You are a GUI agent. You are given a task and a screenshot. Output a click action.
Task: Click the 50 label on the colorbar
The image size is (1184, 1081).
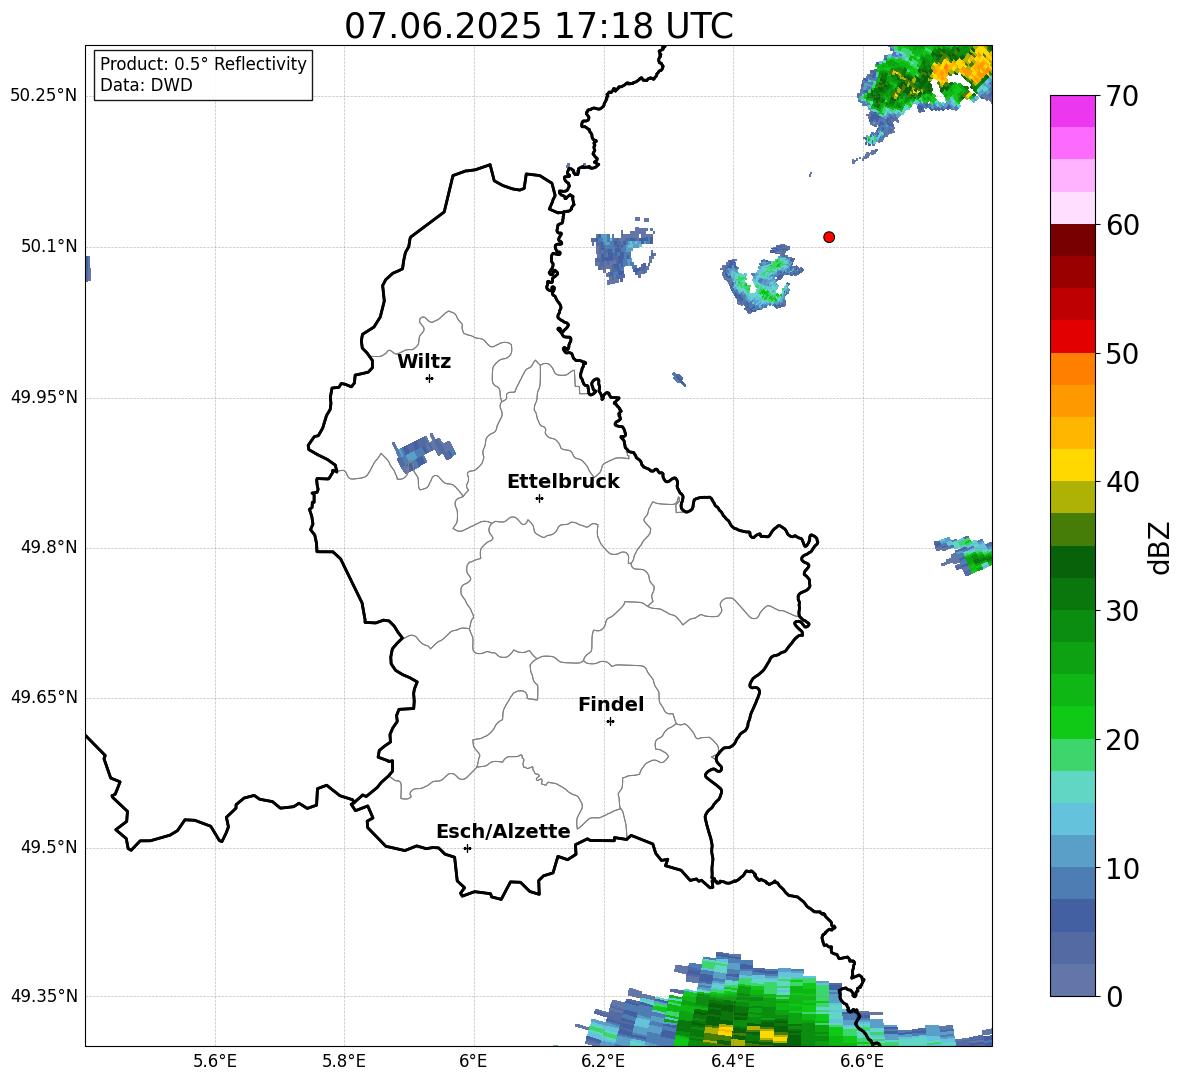coord(1122,353)
